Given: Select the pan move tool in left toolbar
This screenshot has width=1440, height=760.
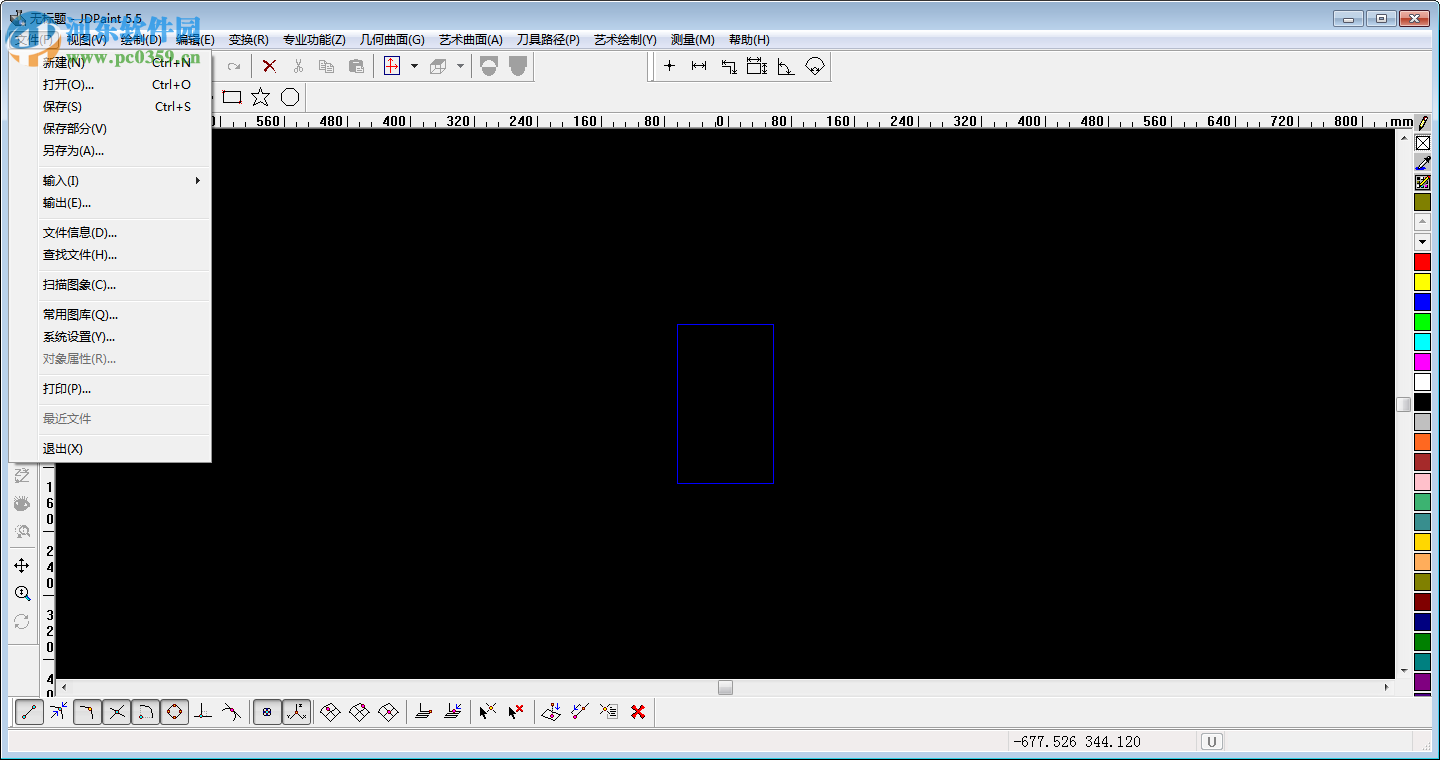Looking at the screenshot, I should [x=22, y=565].
